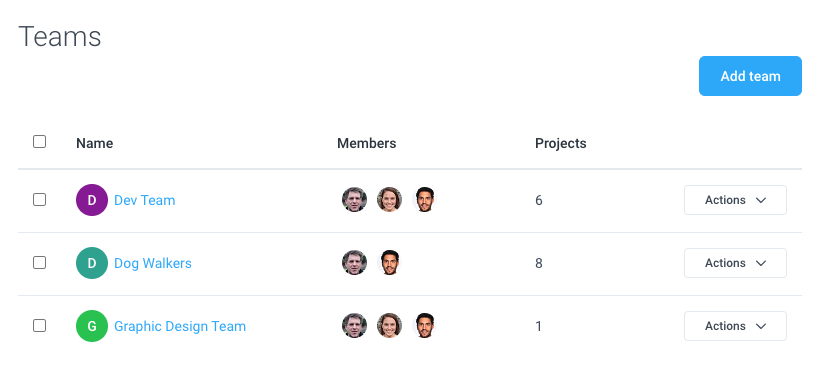This screenshot has width=819, height=375.
Task: Open the Dog Walkers team link
Action: coord(153,263)
